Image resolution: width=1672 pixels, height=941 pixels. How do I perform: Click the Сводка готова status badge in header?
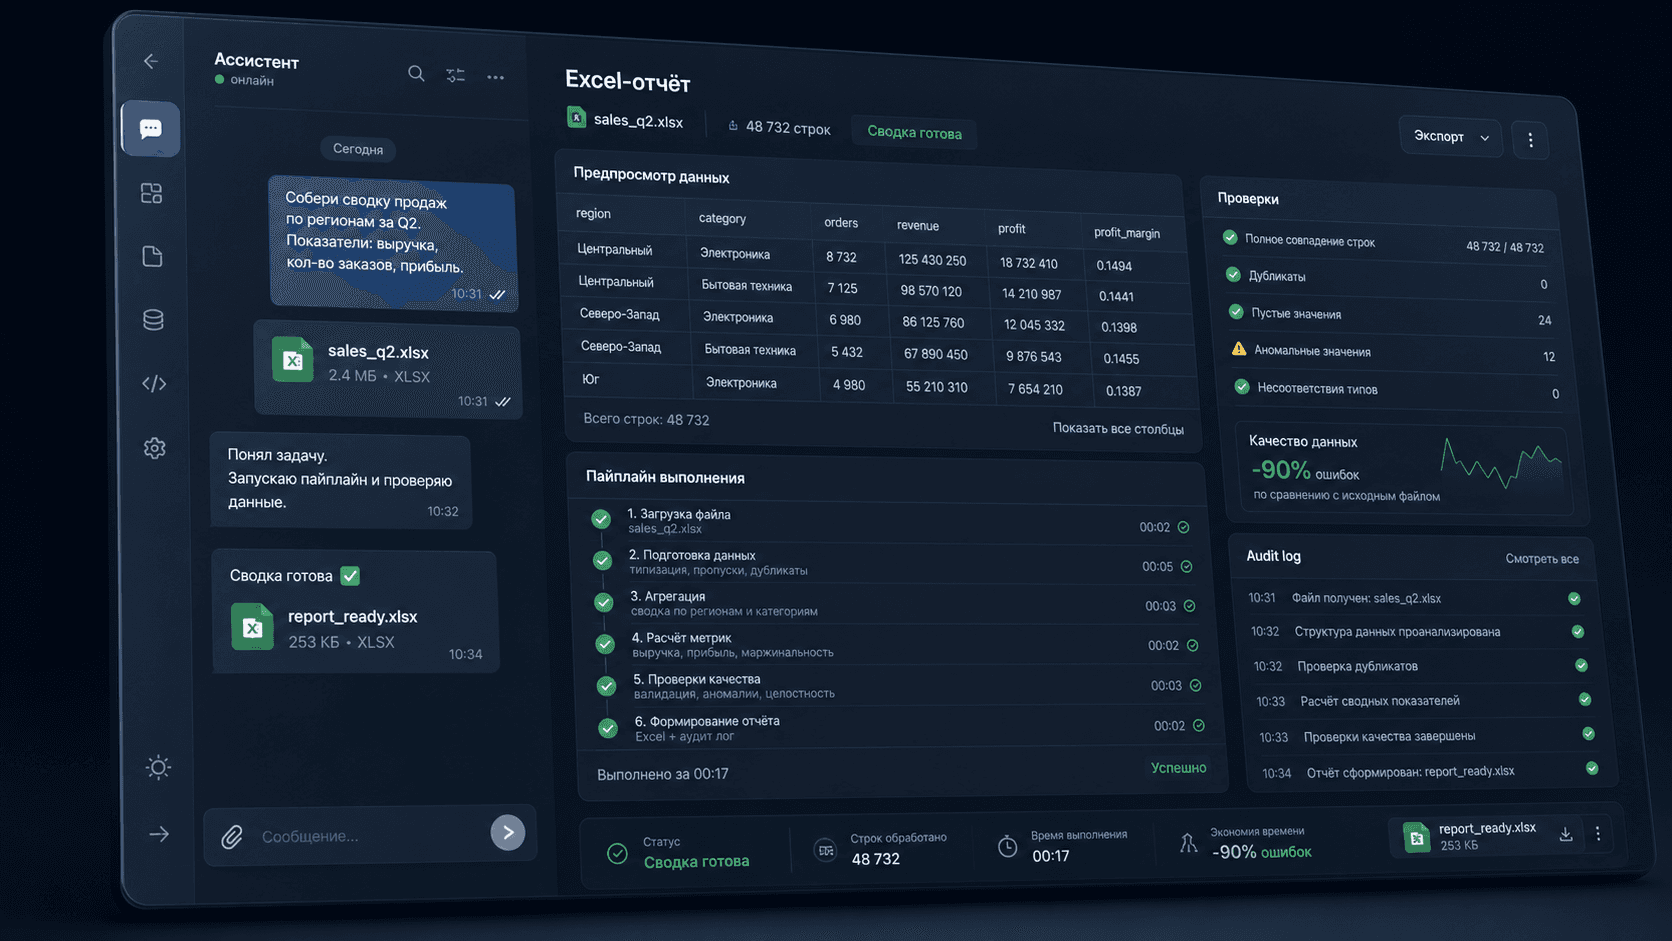coord(914,133)
